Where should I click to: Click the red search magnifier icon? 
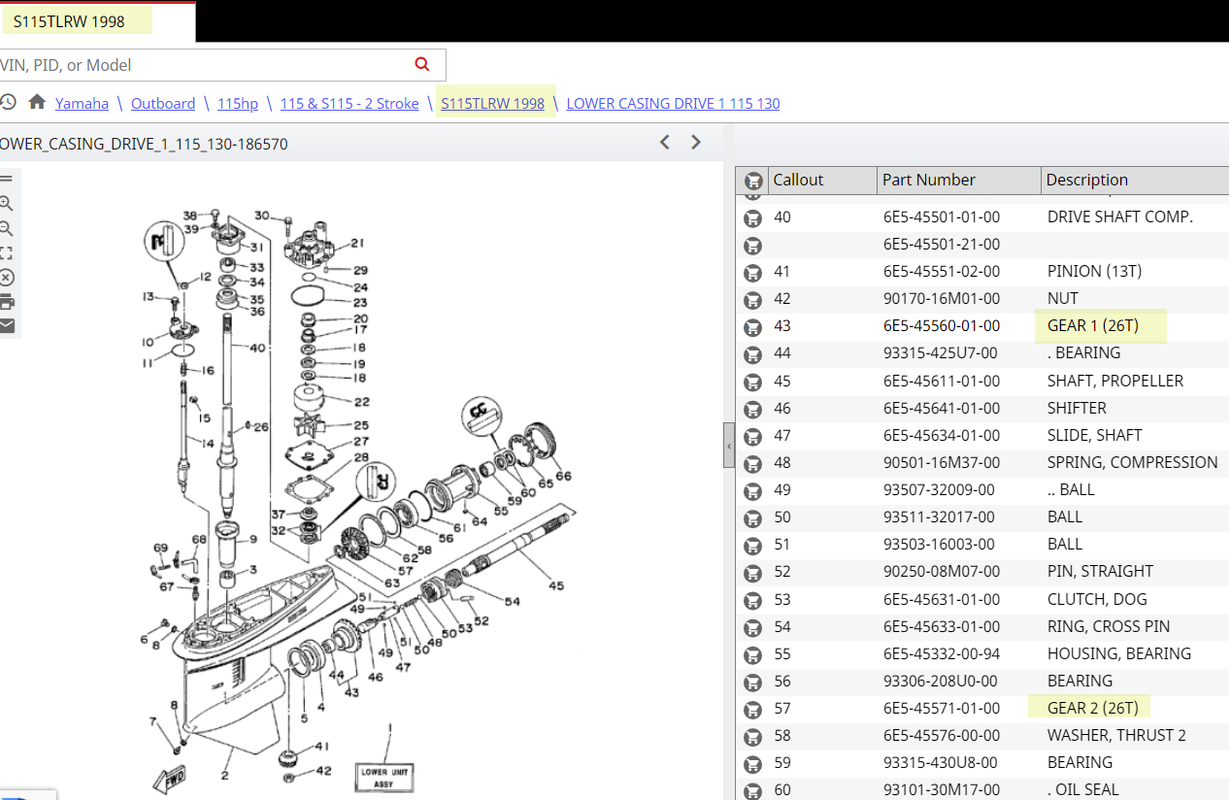pyautogui.click(x=422, y=64)
